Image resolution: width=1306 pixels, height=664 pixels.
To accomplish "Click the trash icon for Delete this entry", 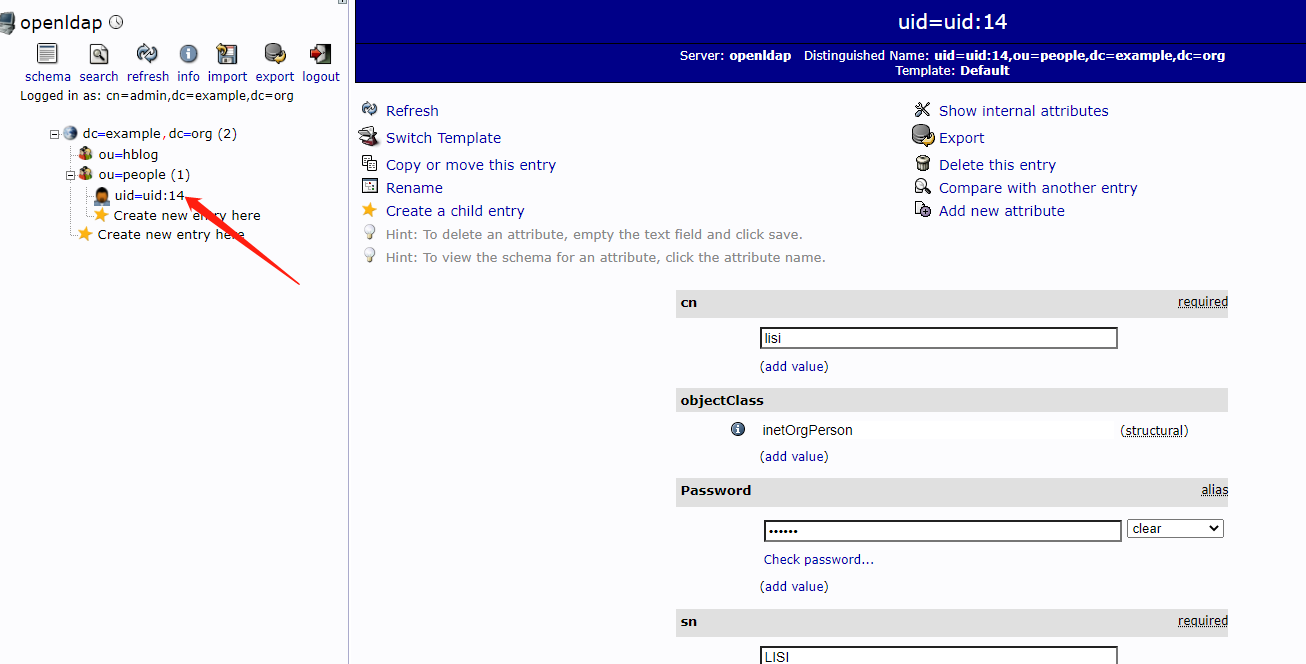I will click(922, 164).
